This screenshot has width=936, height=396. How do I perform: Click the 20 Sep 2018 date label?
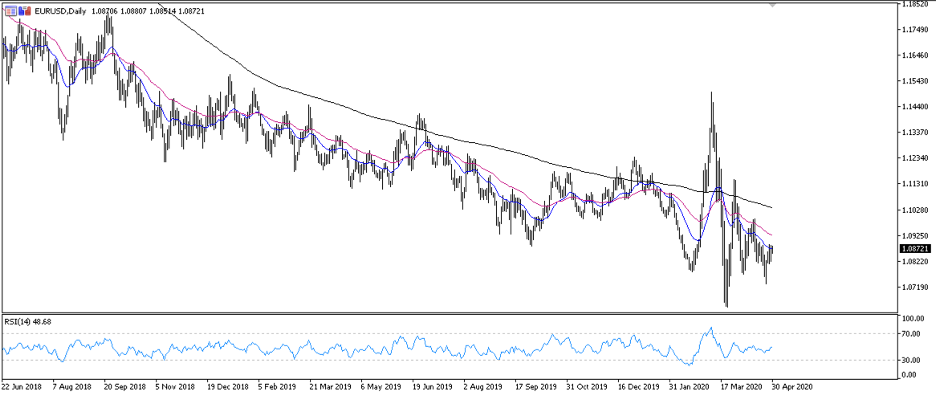tap(125, 386)
